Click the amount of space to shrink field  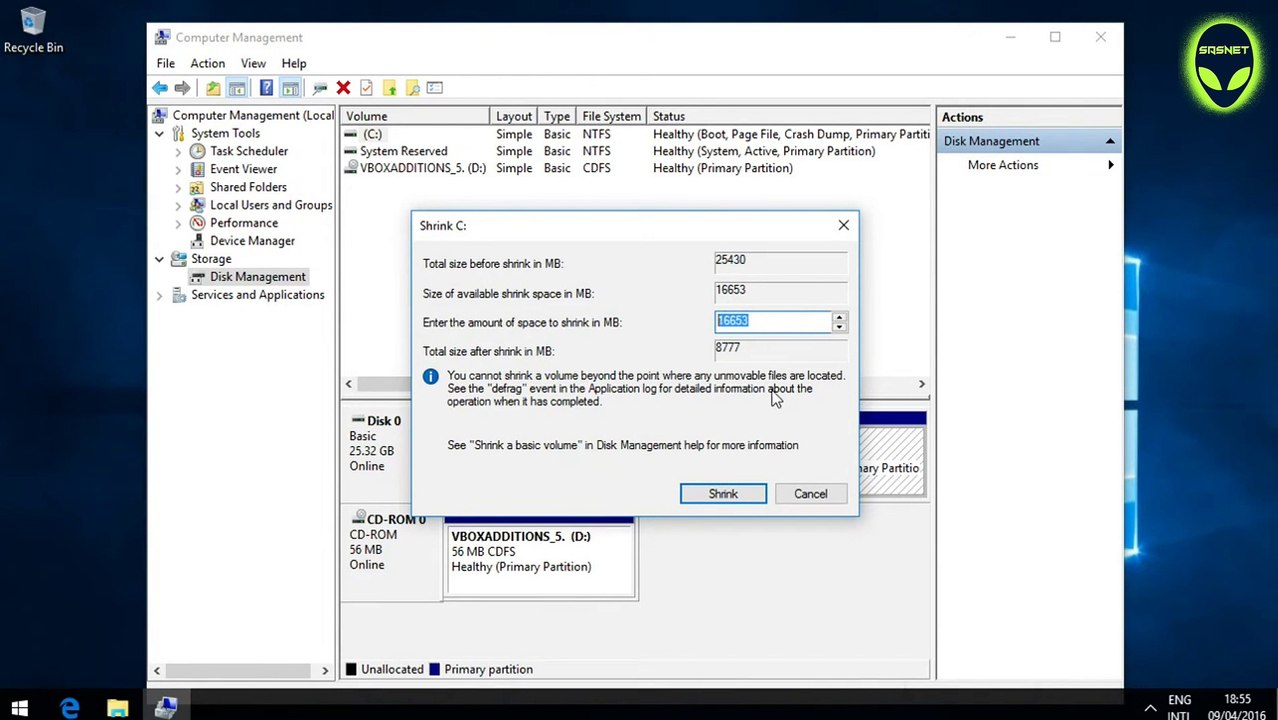coord(773,321)
